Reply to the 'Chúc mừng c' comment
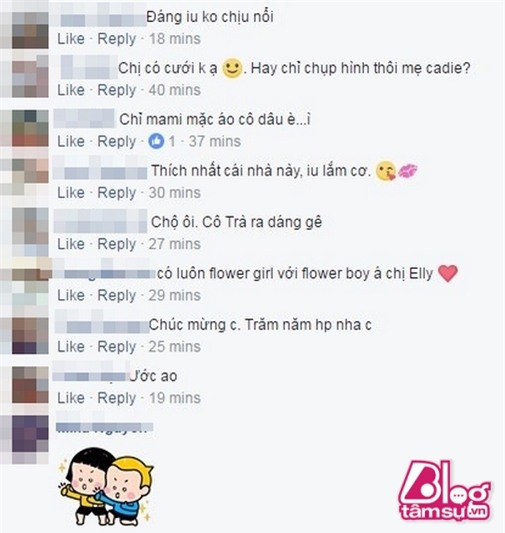This screenshot has width=505, height=533. (117, 347)
